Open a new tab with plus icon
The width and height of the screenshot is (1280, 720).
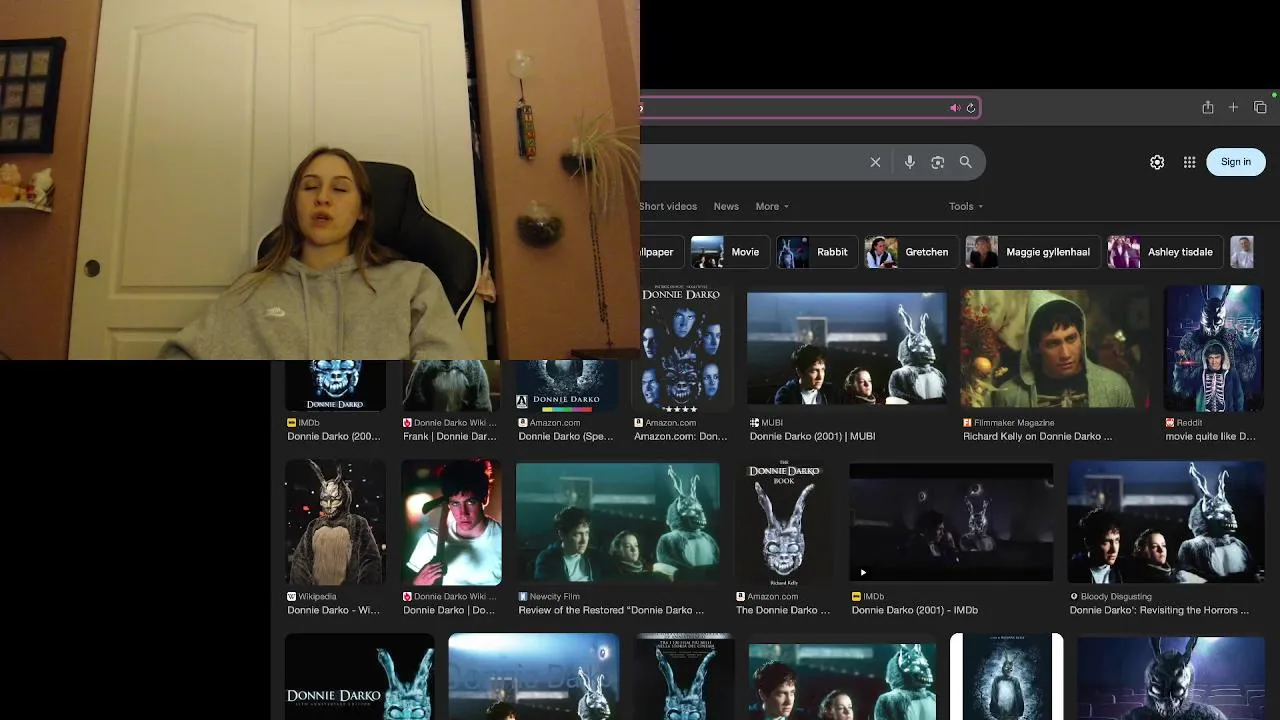click(1233, 107)
